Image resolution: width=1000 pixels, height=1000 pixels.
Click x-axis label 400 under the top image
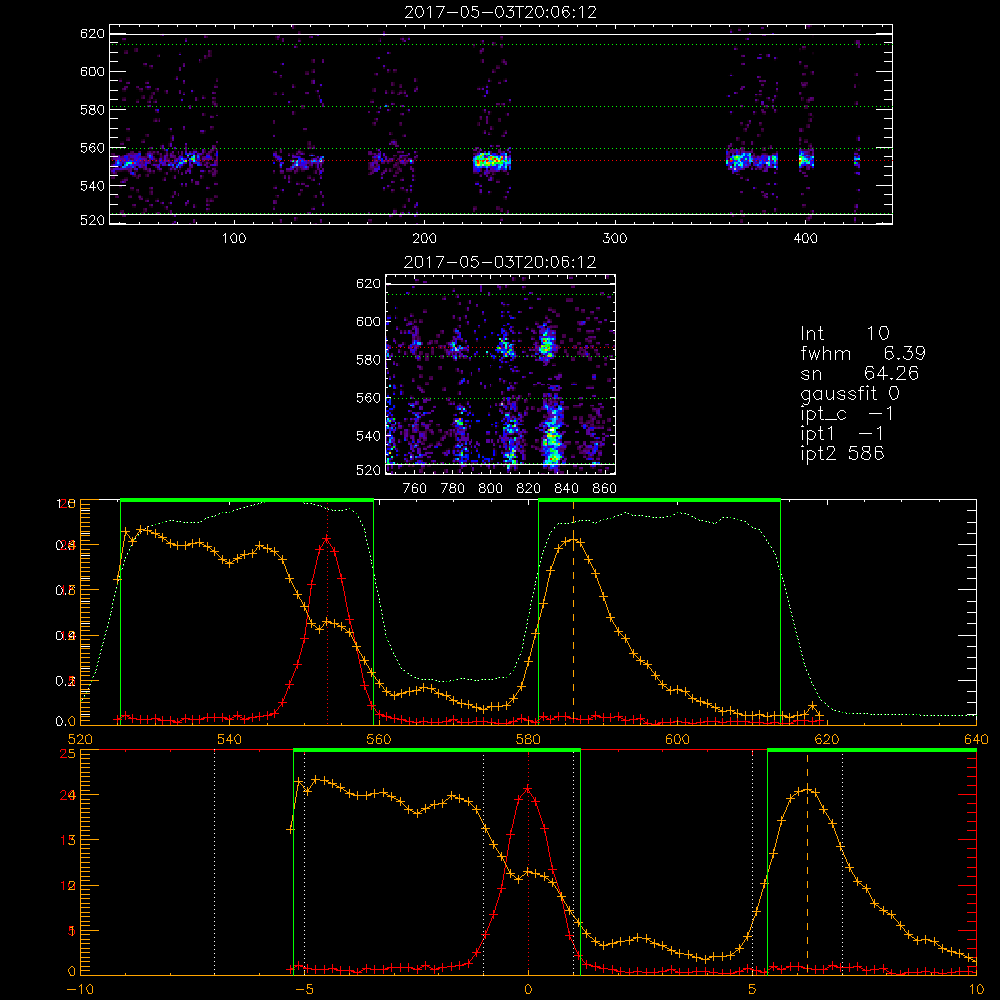click(x=805, y=239)
